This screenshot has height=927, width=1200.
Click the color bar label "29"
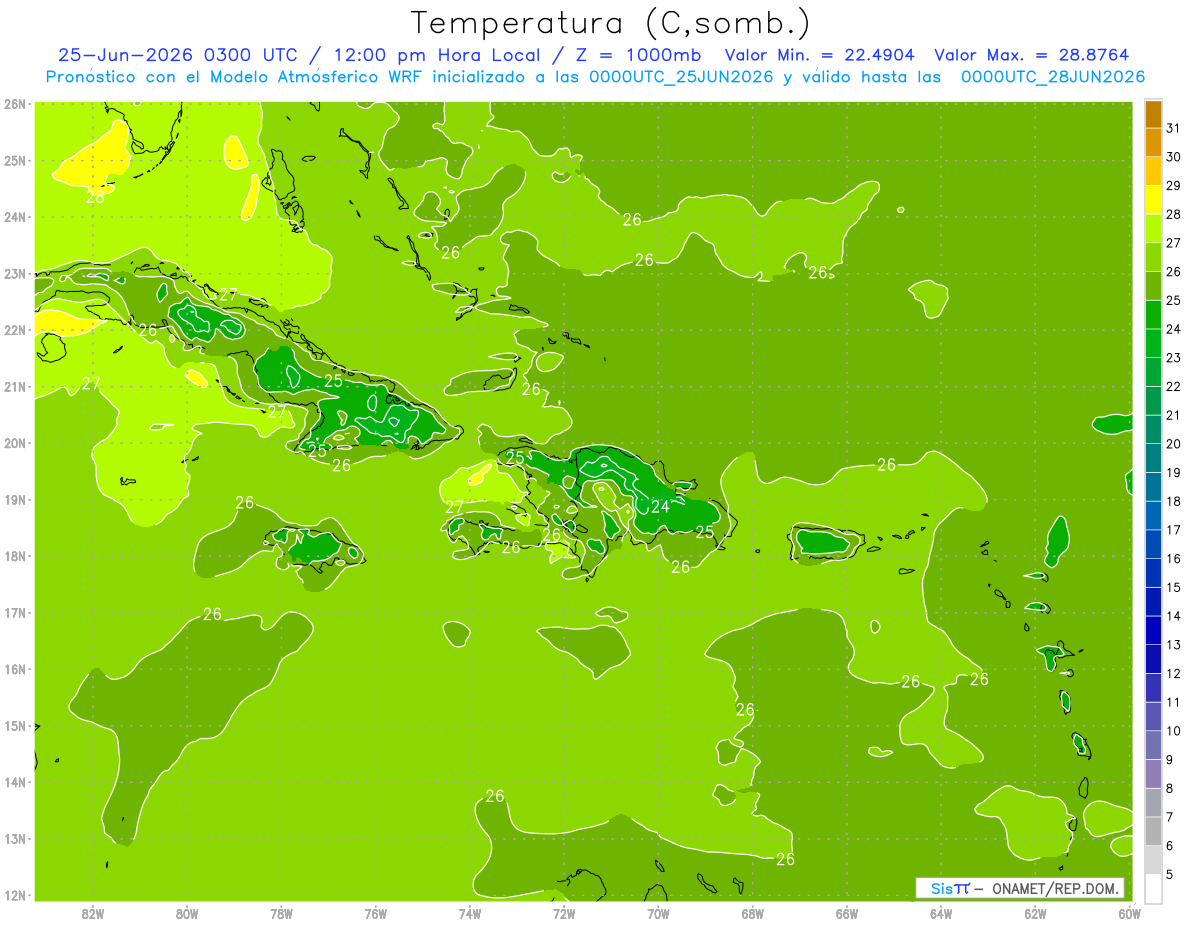[1173, 186]
